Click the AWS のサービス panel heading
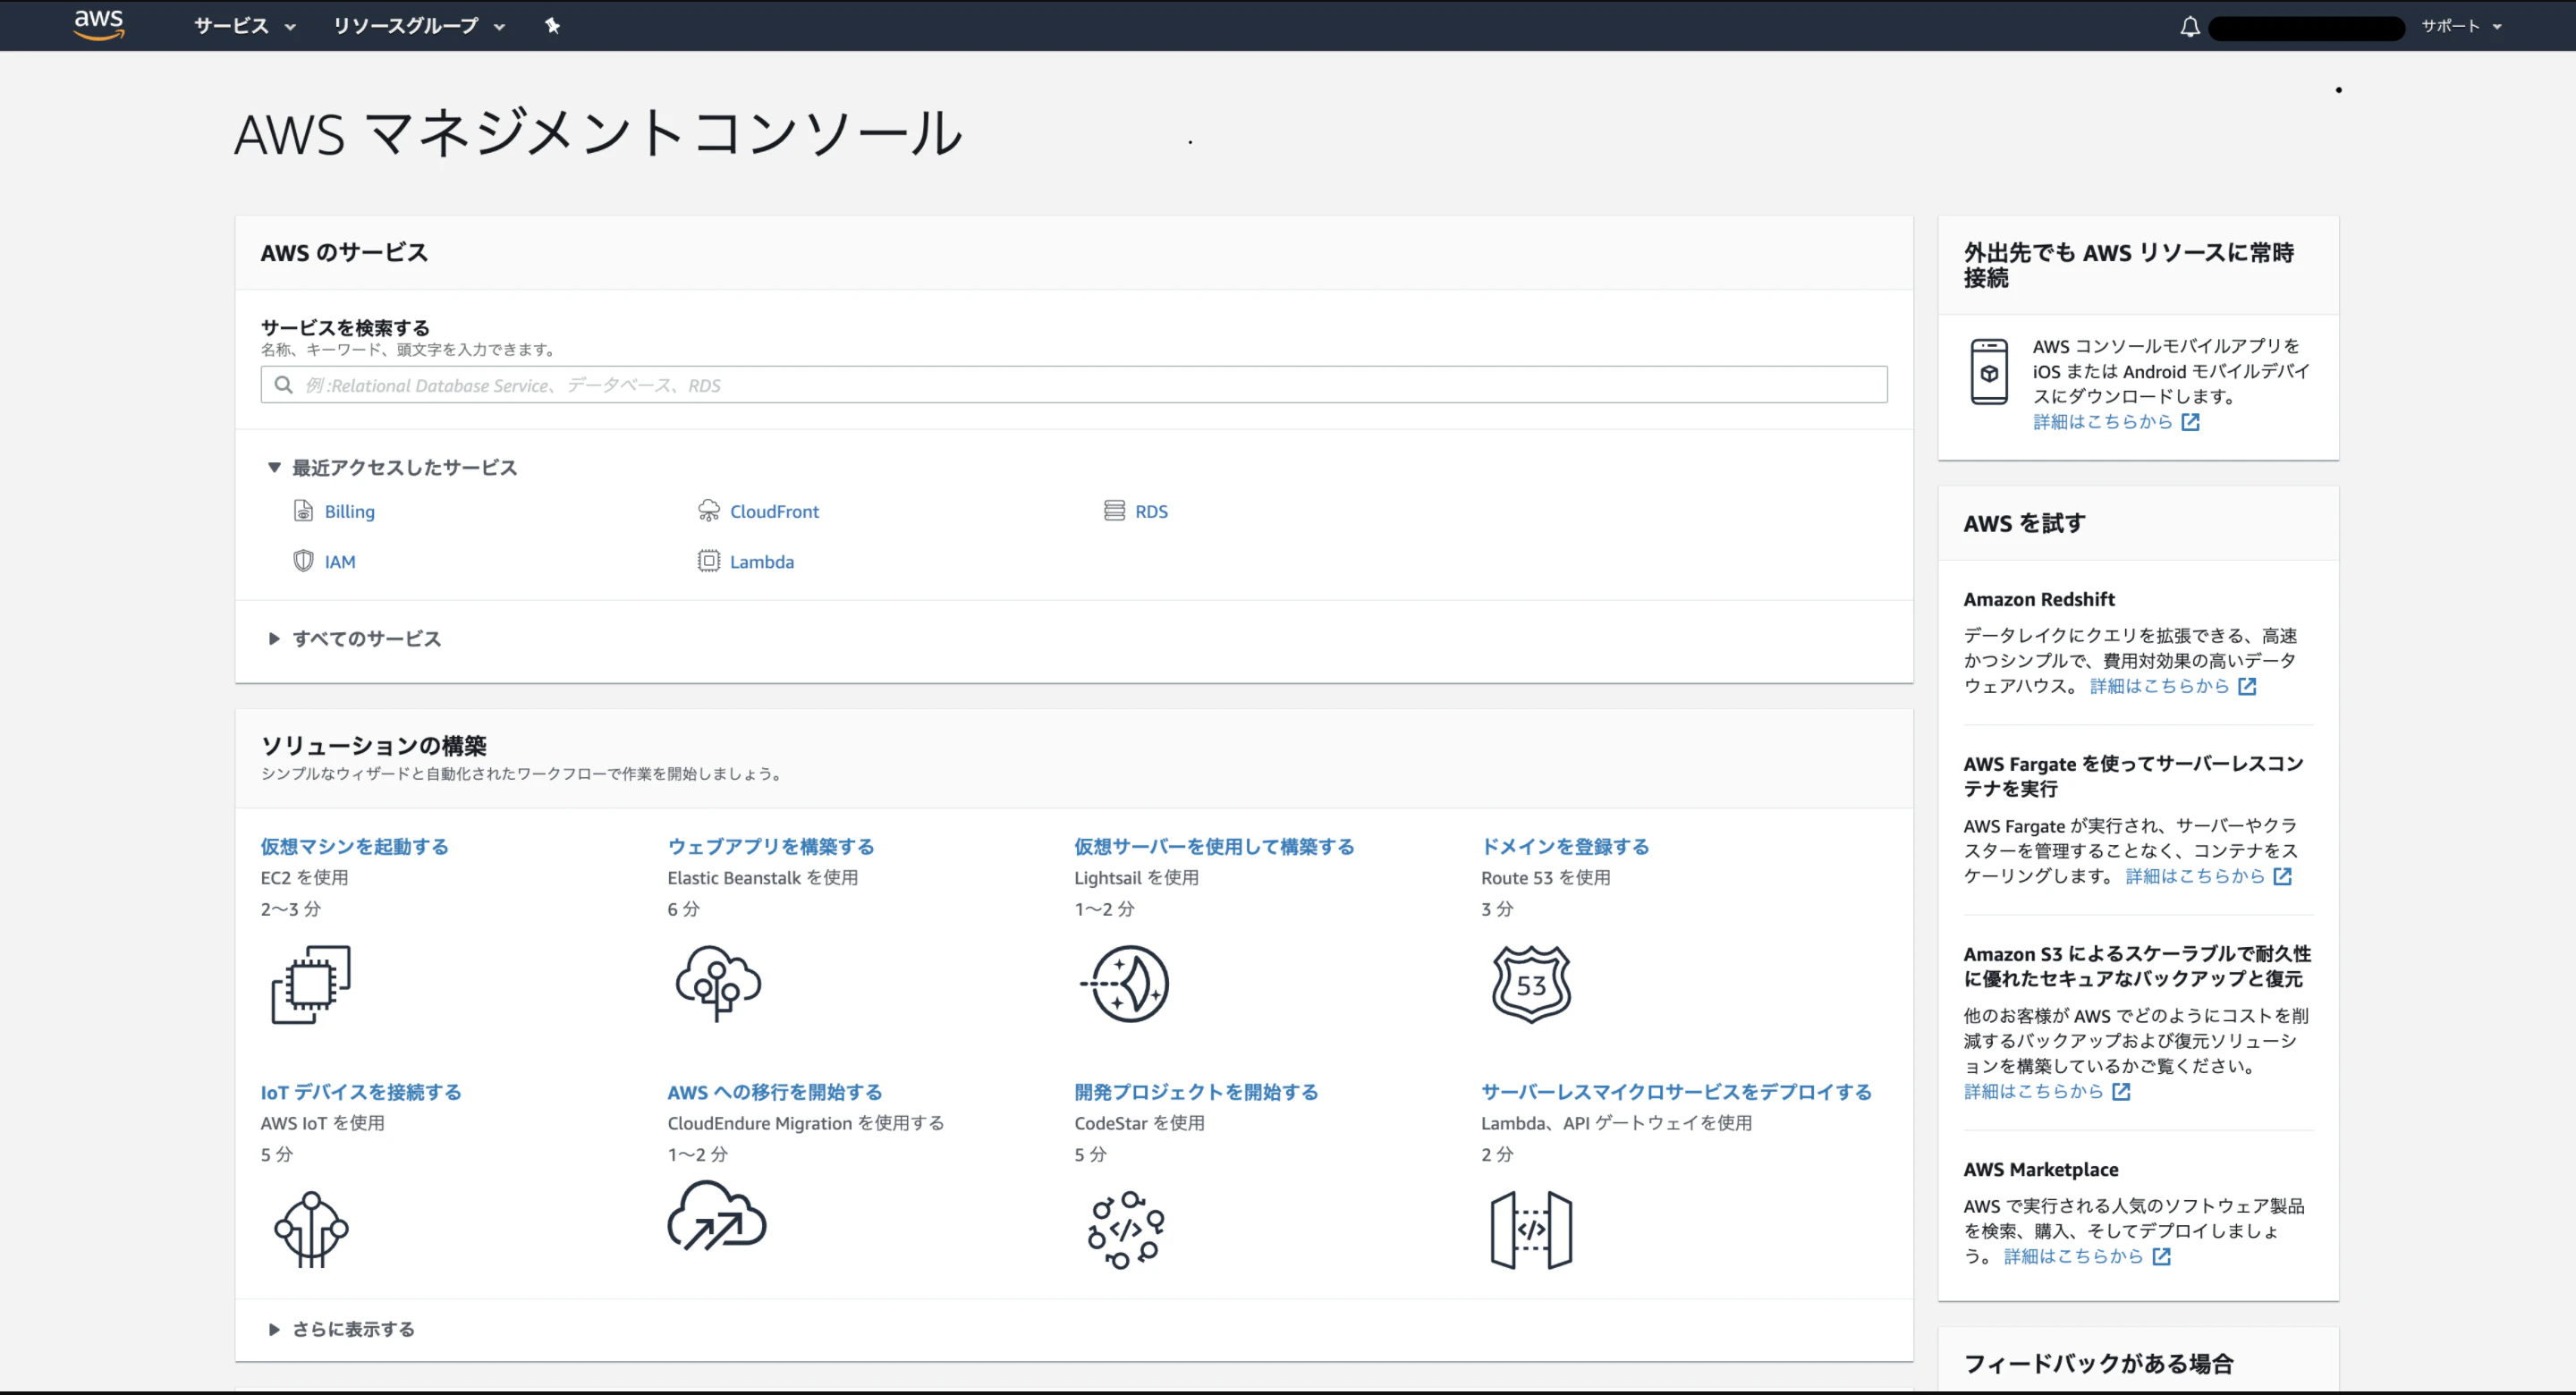The image size is (2576, 1395). pyautogui.click(x=344, y=252)
